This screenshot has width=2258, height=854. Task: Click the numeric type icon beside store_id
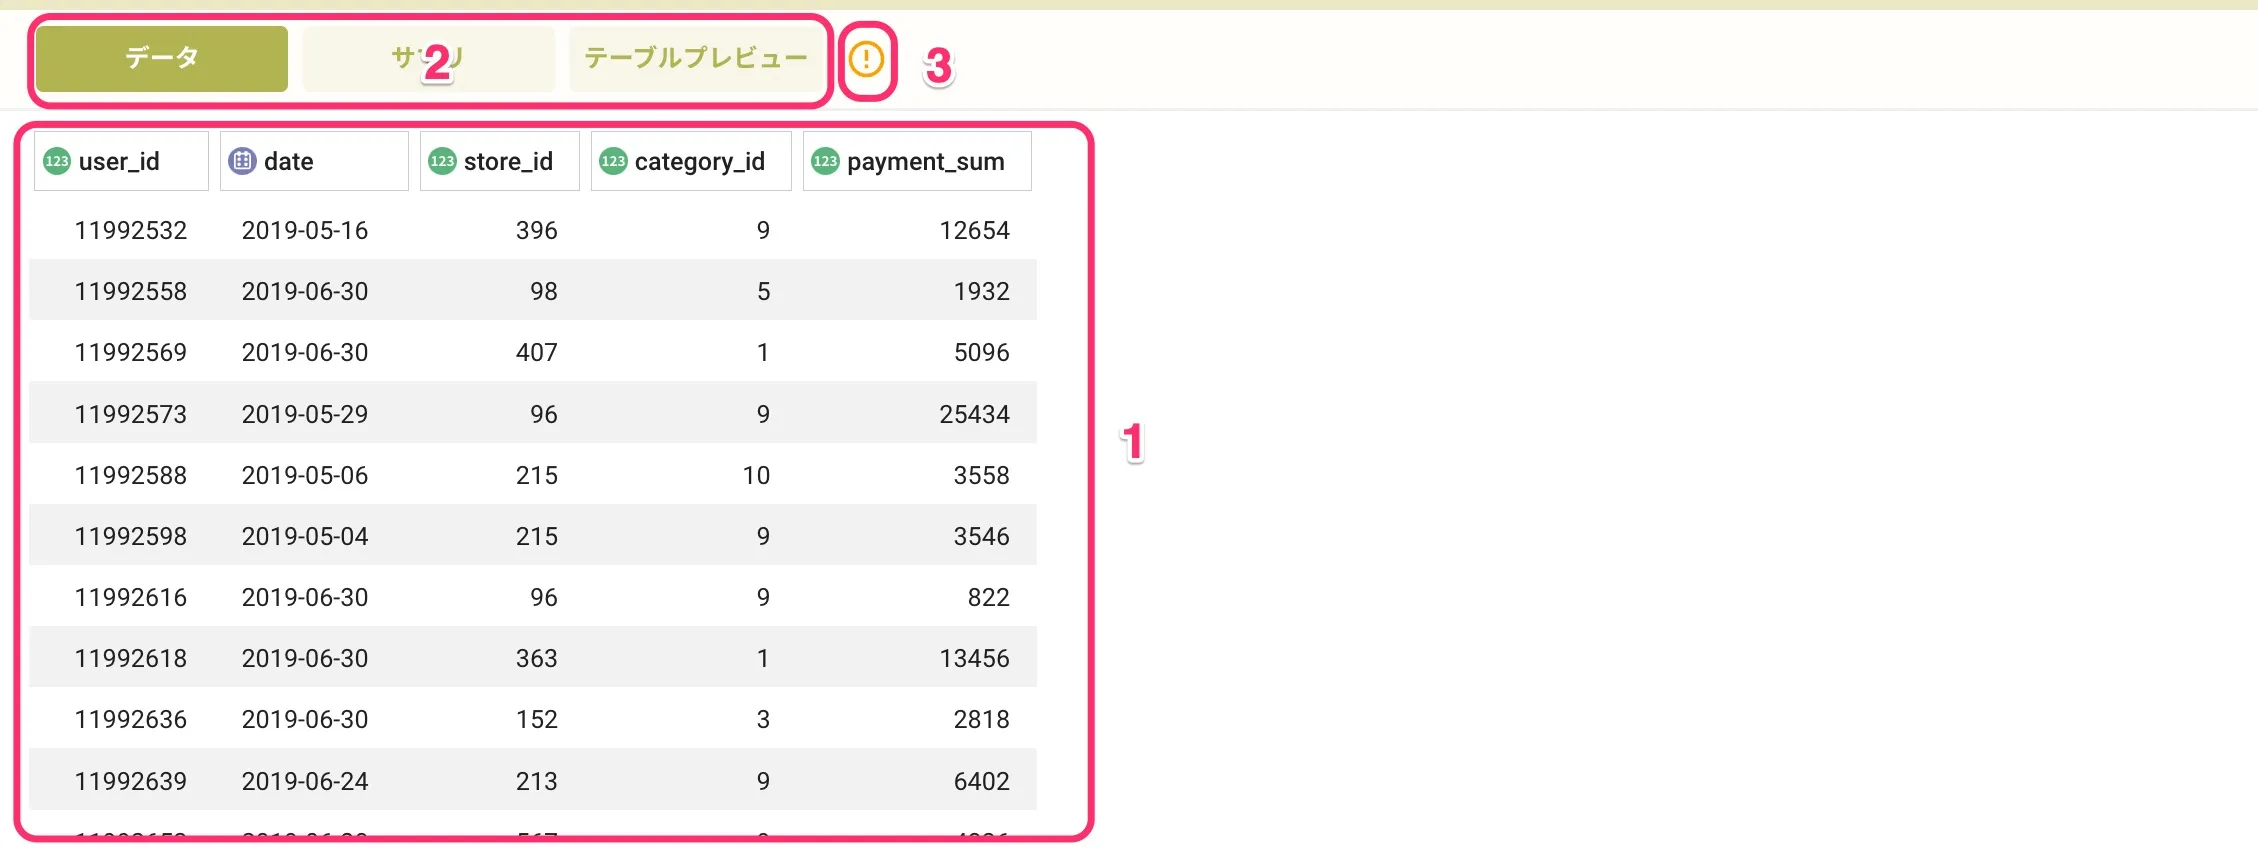click(x=442, y=161)
